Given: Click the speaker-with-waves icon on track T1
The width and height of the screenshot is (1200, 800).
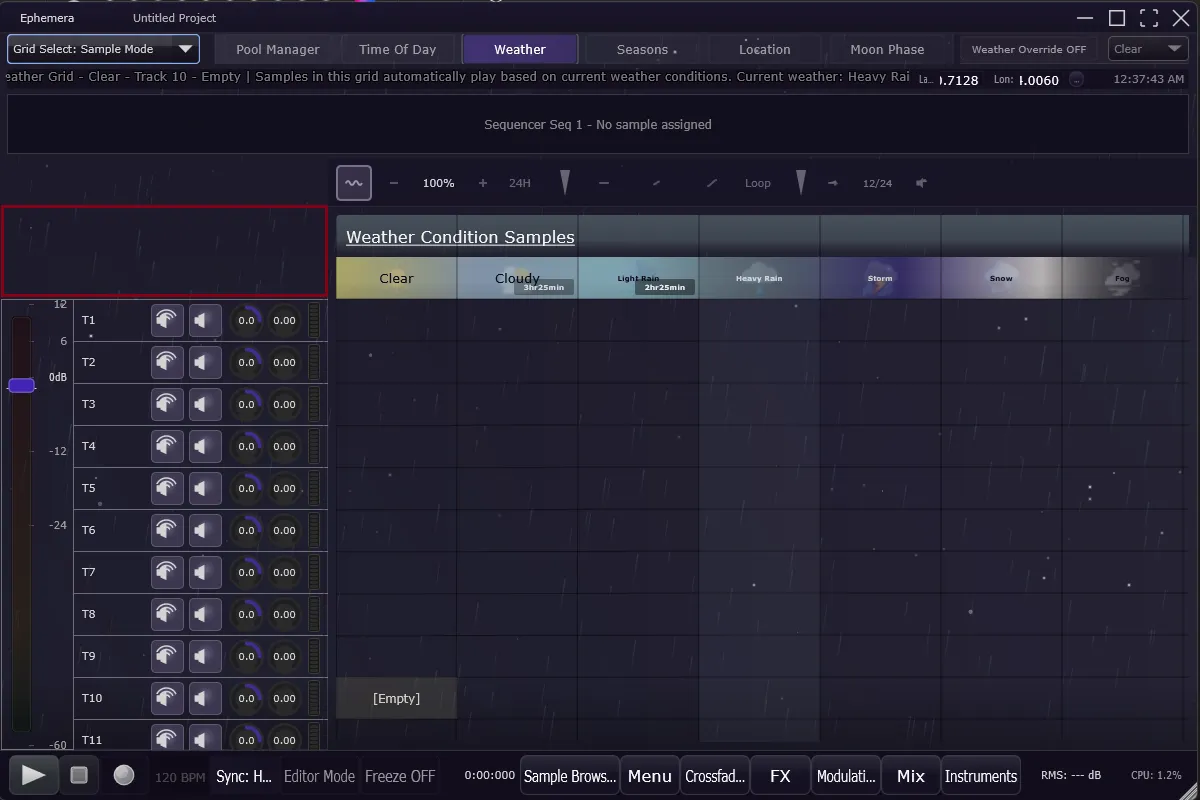Looking at the screenshot, I should click(x=167, y=320).
